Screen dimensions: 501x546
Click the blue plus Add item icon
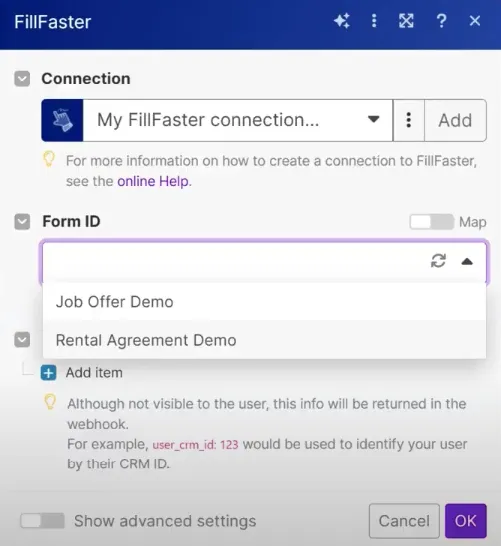[x=48, y=373]
